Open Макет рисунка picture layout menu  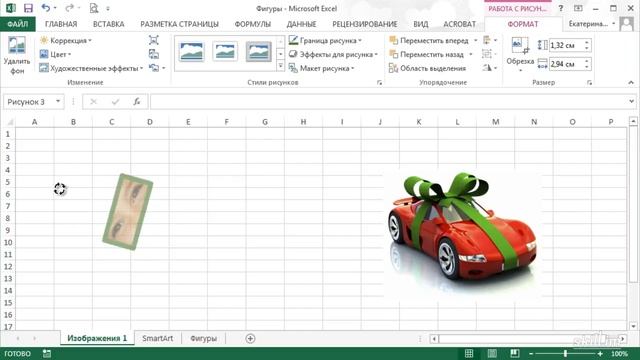pos(321,68)
